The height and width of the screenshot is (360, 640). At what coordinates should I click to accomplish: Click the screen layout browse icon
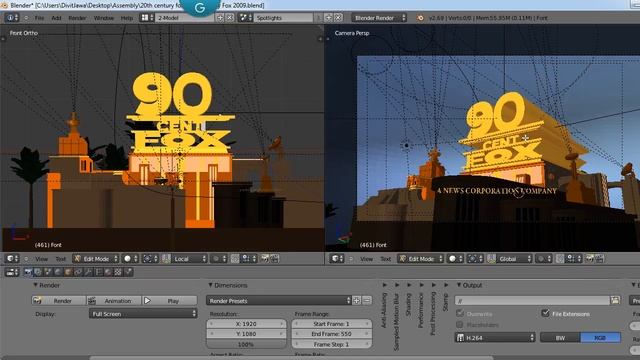(146, 18)
